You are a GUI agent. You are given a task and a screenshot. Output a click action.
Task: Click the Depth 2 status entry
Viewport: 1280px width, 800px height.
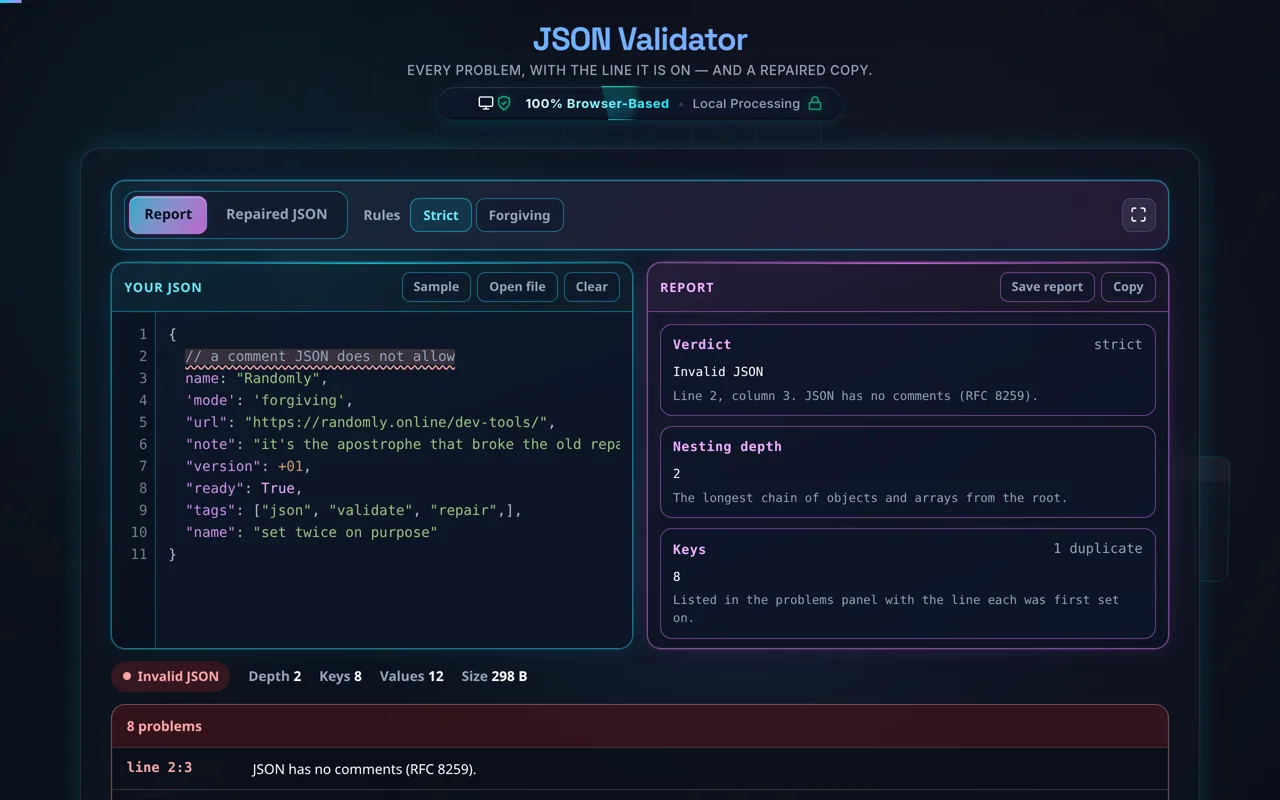click(275, 676)
